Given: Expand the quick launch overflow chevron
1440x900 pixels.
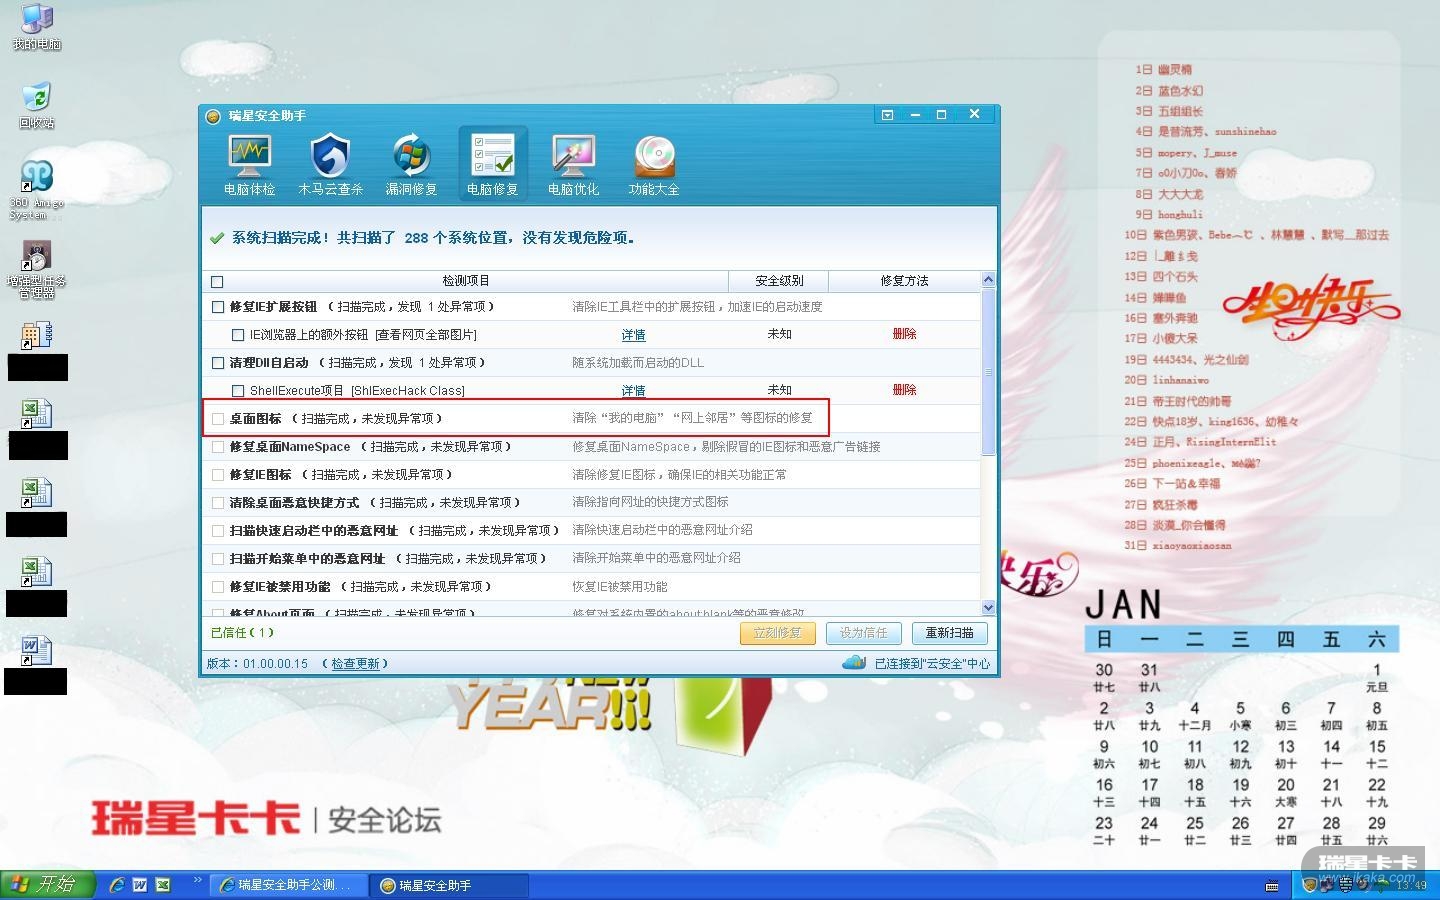Looking at the screenshot, I should (198, 881).
